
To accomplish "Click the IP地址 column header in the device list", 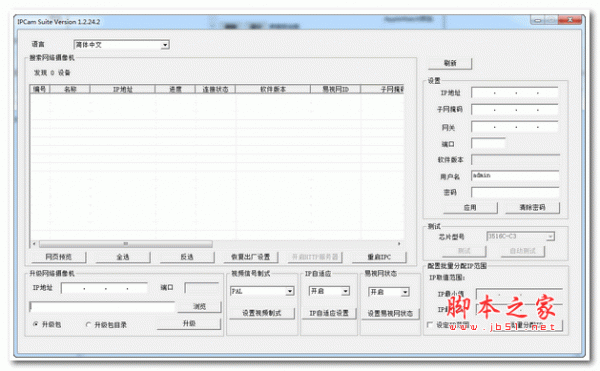I will [x=122, y=89].
